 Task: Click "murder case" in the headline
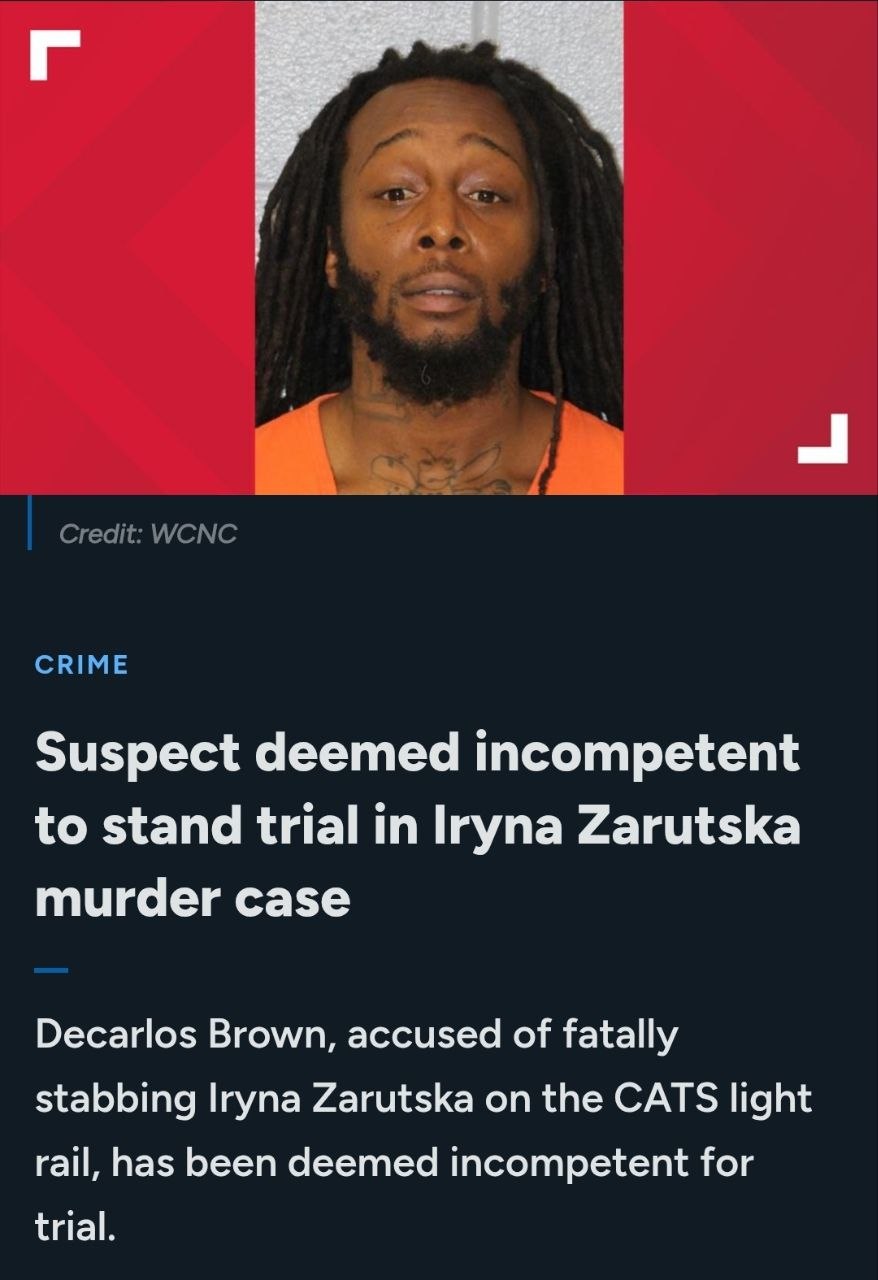point(193,899)
